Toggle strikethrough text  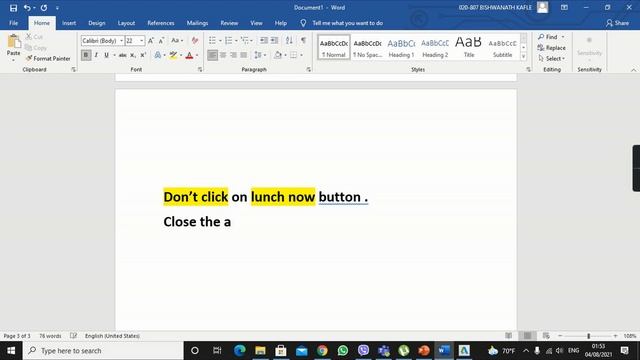click(x=122, y=55)
